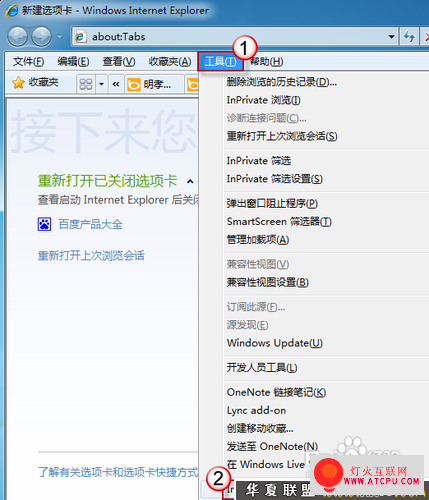This screenshot has width=429, height=500.
Task: Click the refresh arrows icon beside address bar
Action: [x=409, y=36]
